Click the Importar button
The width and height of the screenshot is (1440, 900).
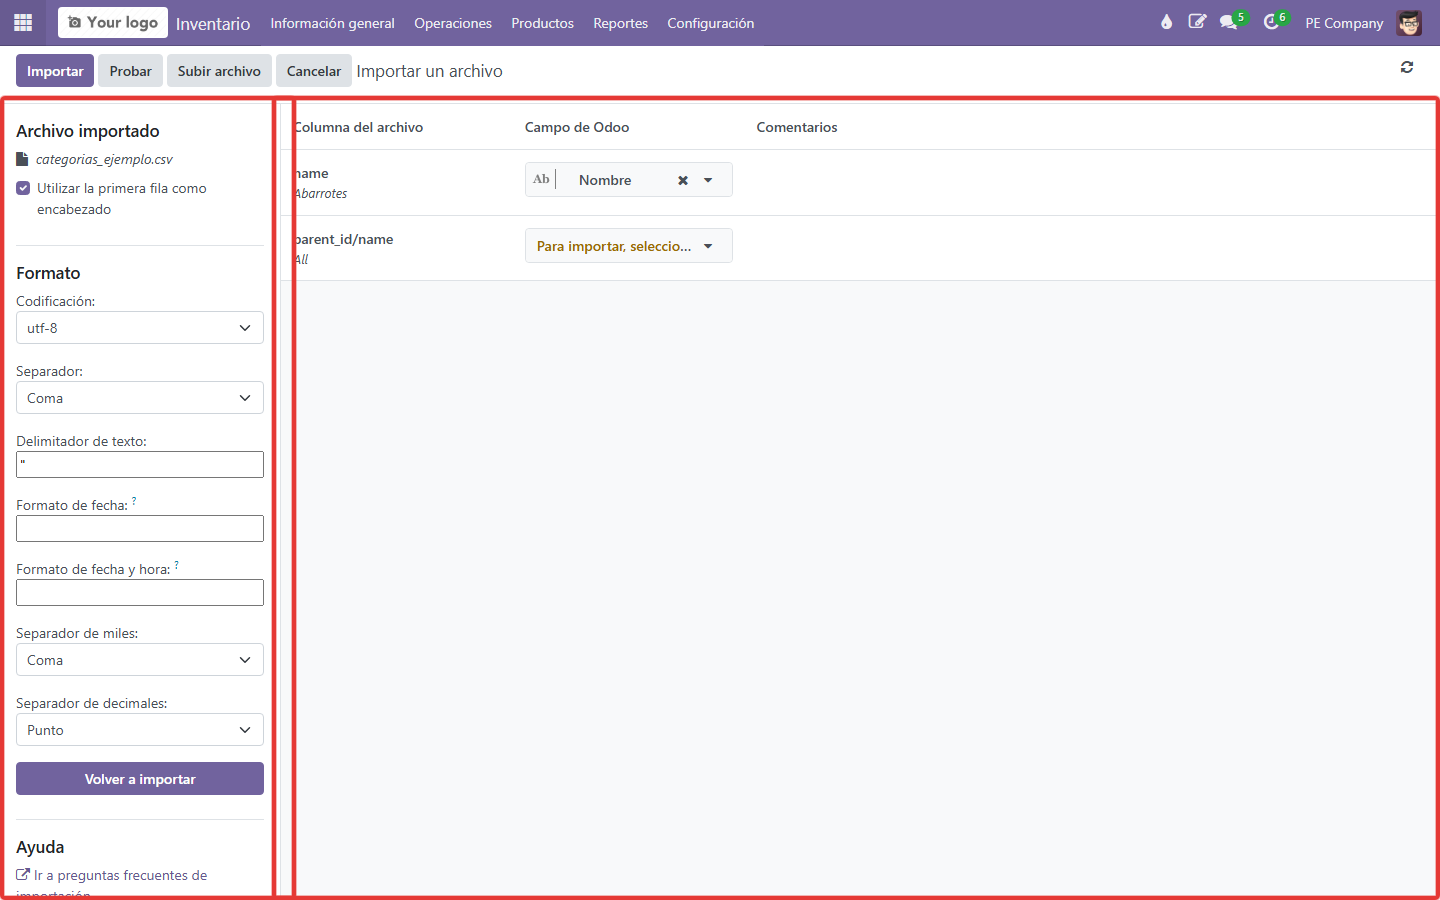55,71
